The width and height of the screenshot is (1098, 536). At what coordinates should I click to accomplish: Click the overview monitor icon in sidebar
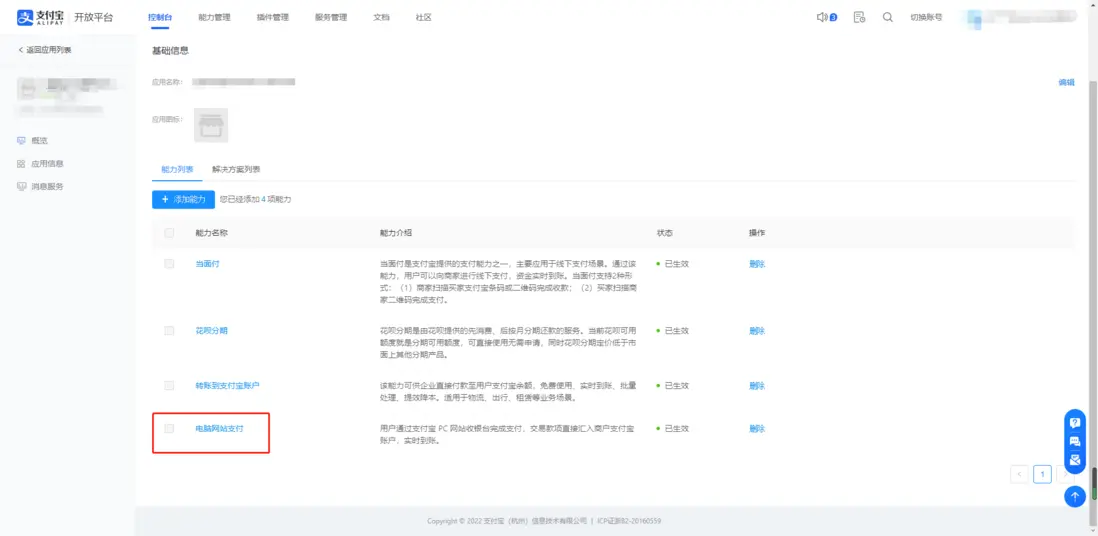pyautogui.click(x=21, y=141)
